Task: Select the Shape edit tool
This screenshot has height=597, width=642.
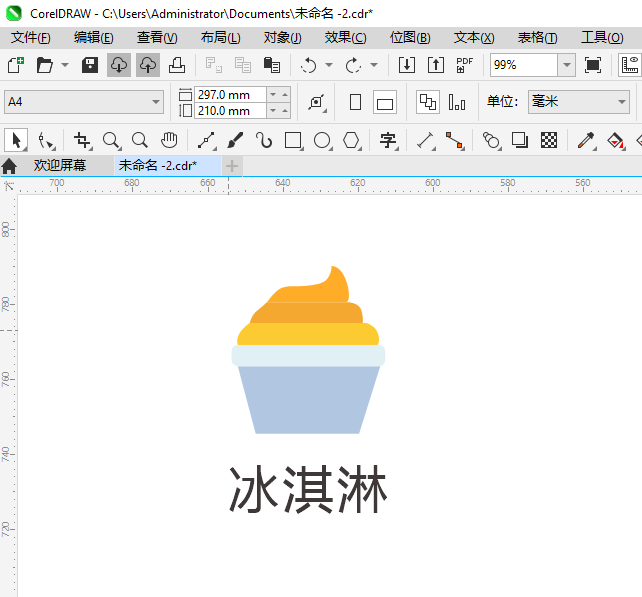Action: click(x=45, y=140)
